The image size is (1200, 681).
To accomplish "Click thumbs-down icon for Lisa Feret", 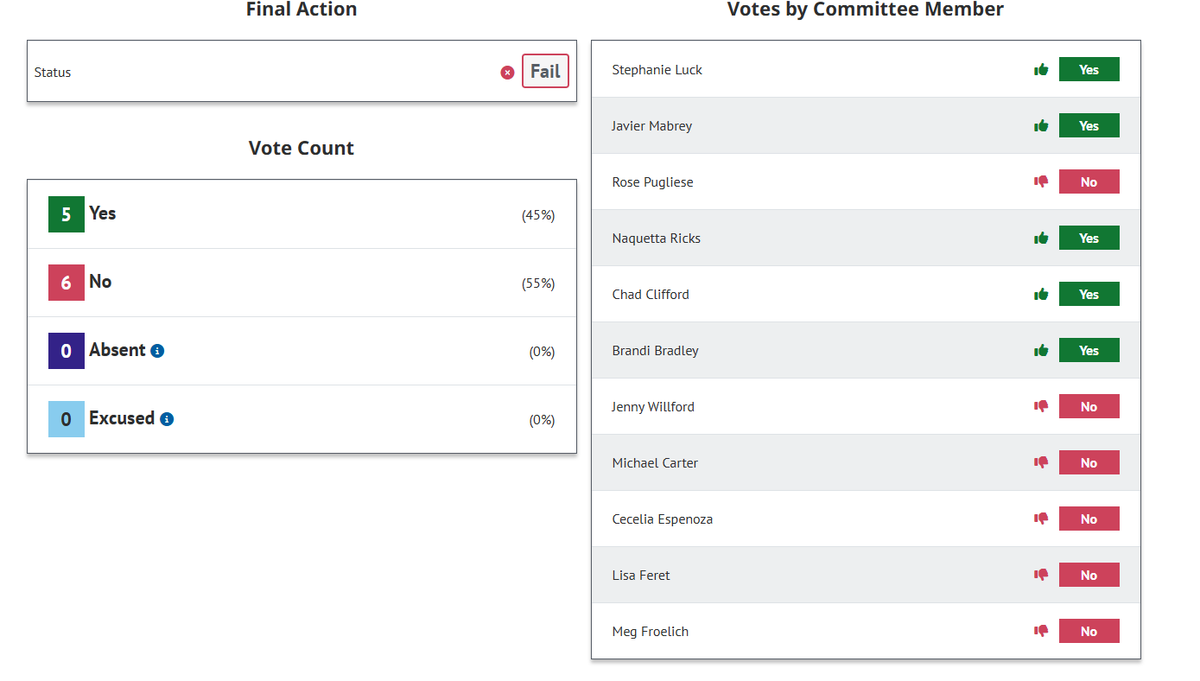I will click(x=1041, y=575).
